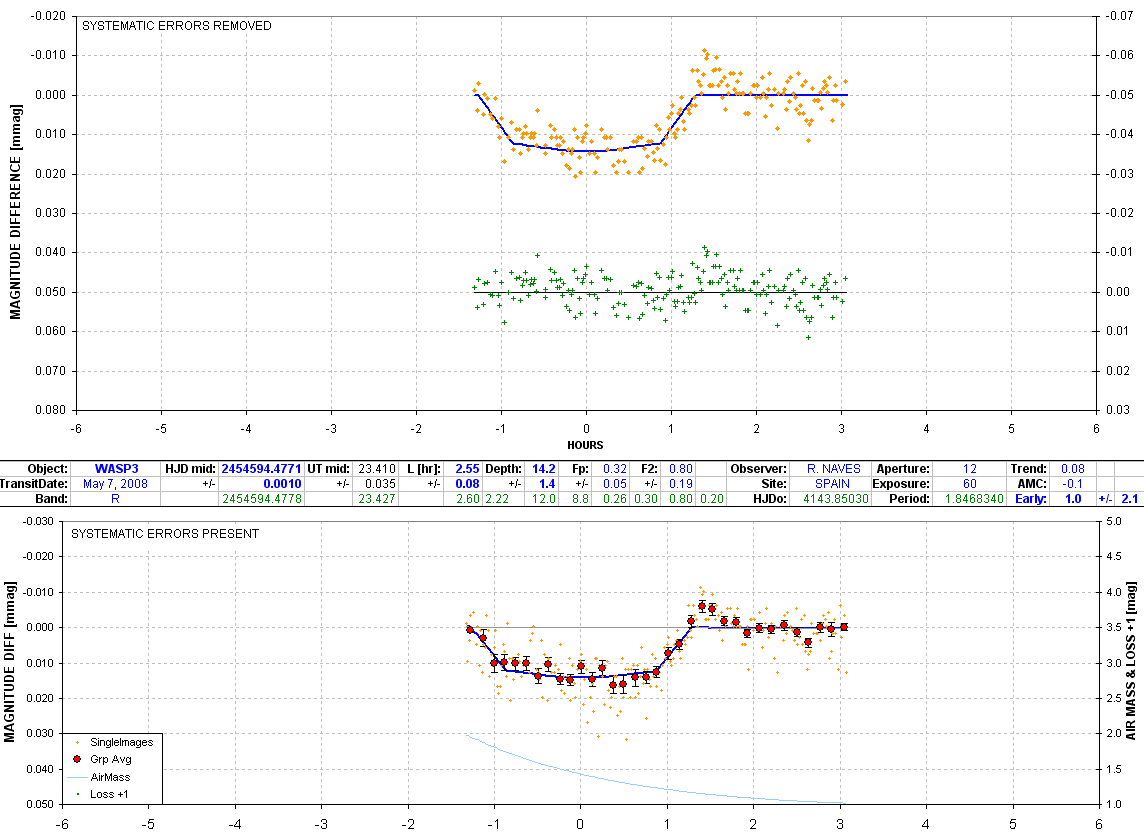Click the Depth value 14.2 cell
Screen dimensions: 1144x837
click(x=543, y=468)
